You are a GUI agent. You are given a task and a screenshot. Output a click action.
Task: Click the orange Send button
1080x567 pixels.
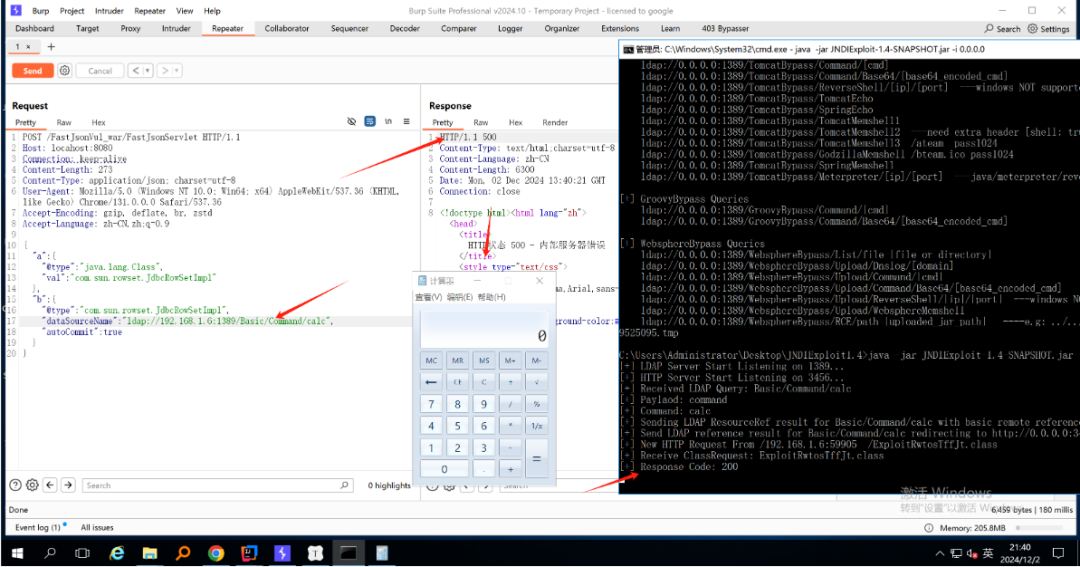pyautogui.click(x=32, y=71)
